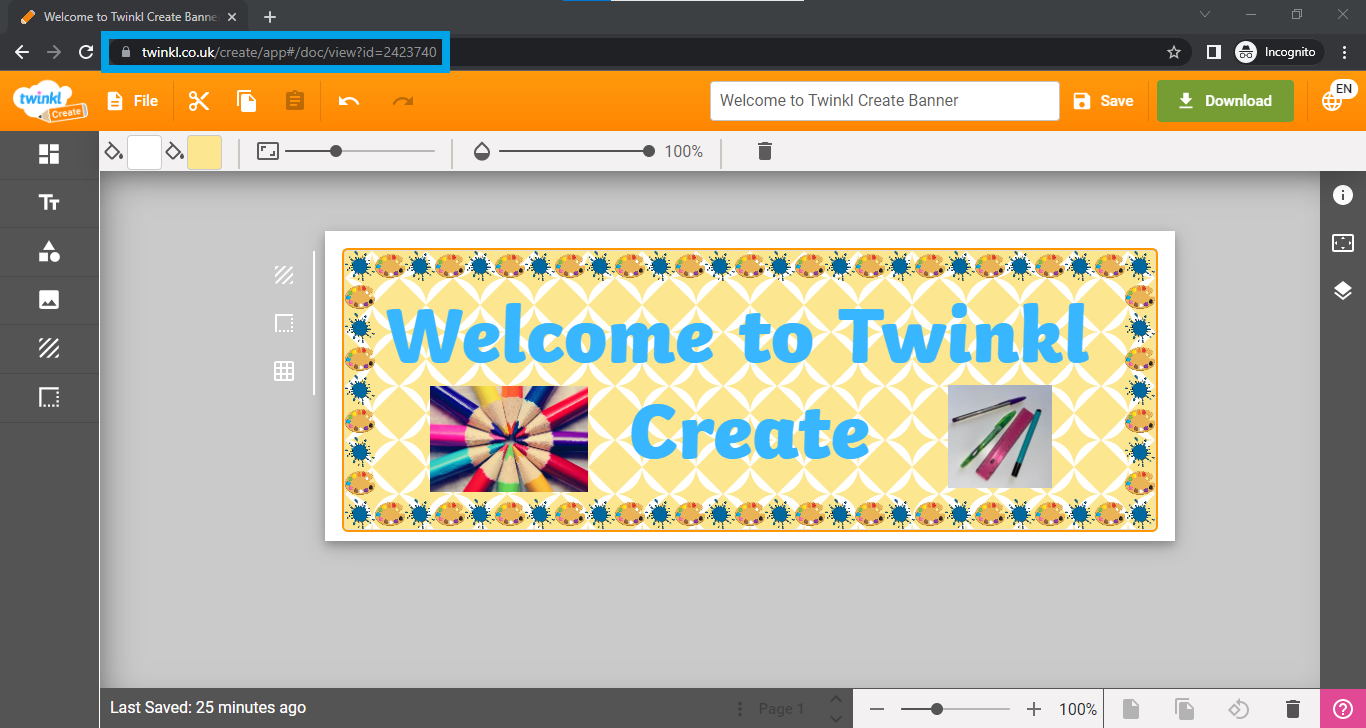Click the rotate page icon in bottom bar
This screenshot has width=1366, height=728.
coord(1239,709)
